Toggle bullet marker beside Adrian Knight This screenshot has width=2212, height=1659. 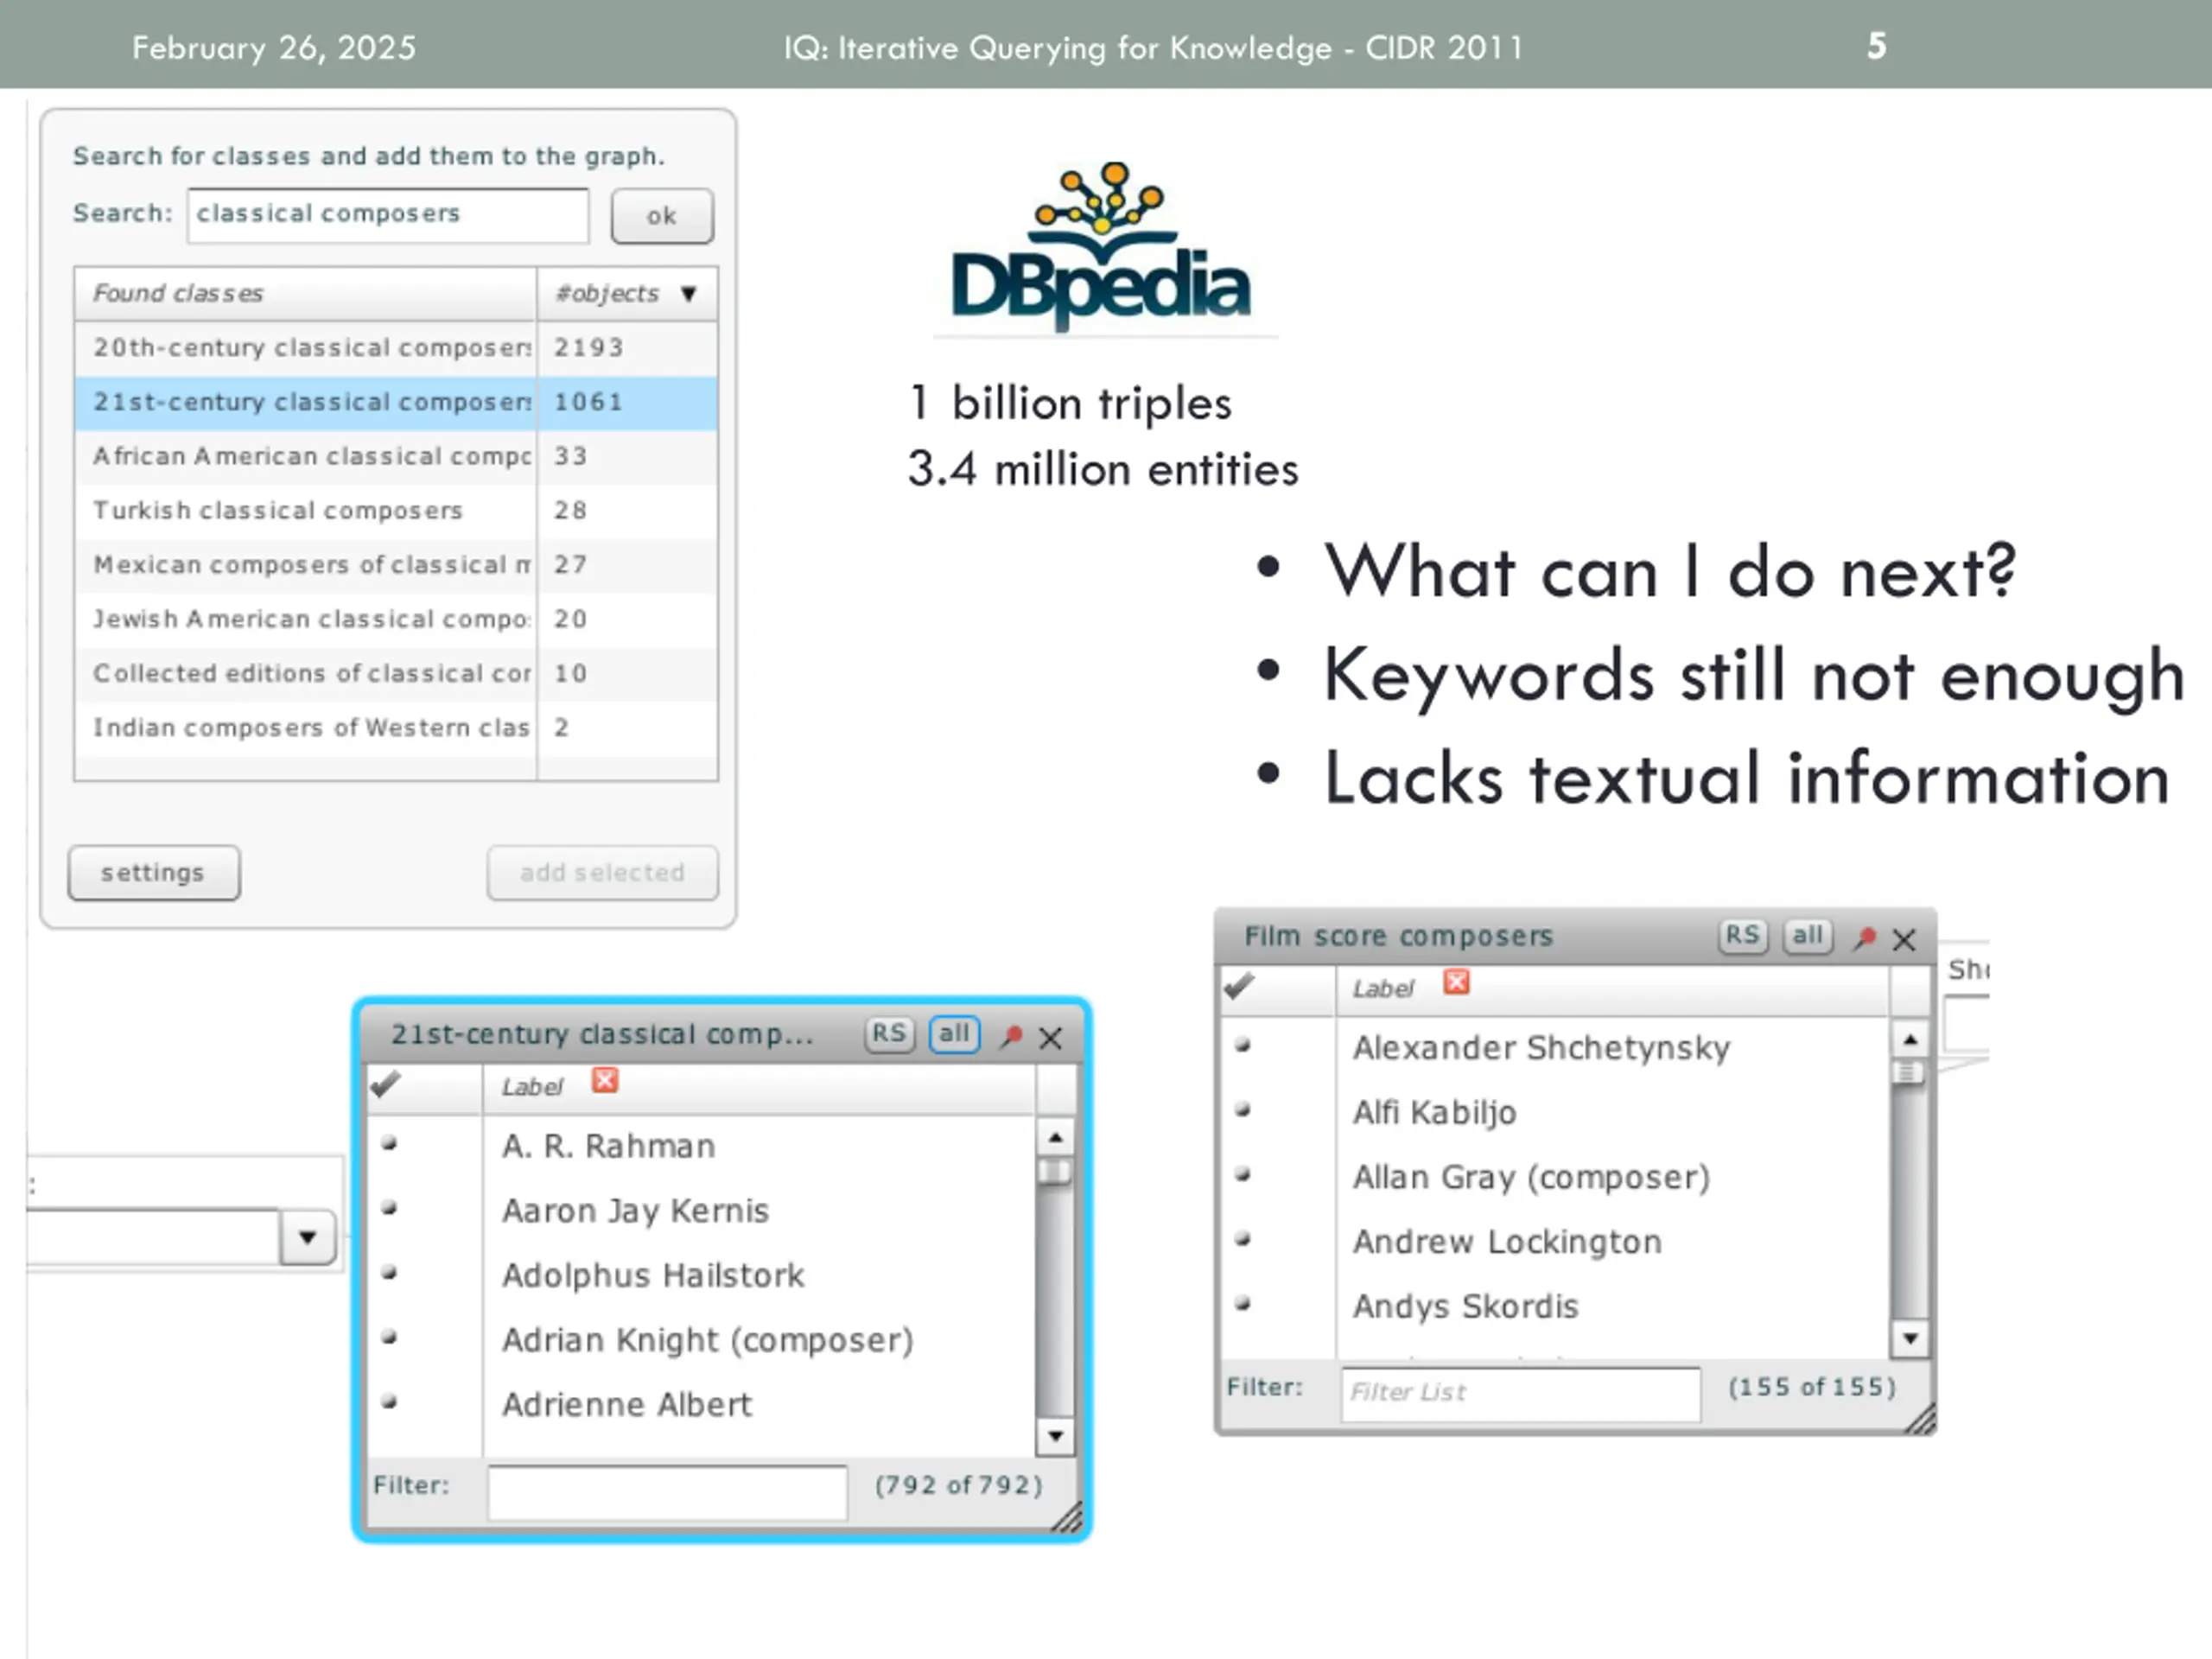point(389,1337)
